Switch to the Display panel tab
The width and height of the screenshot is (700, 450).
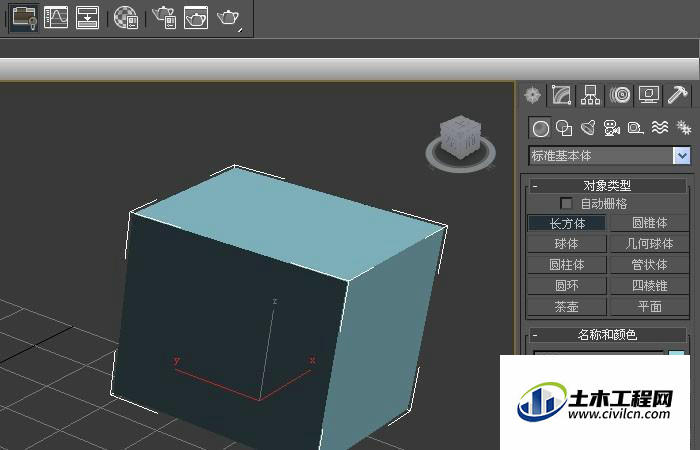[649, 95]
